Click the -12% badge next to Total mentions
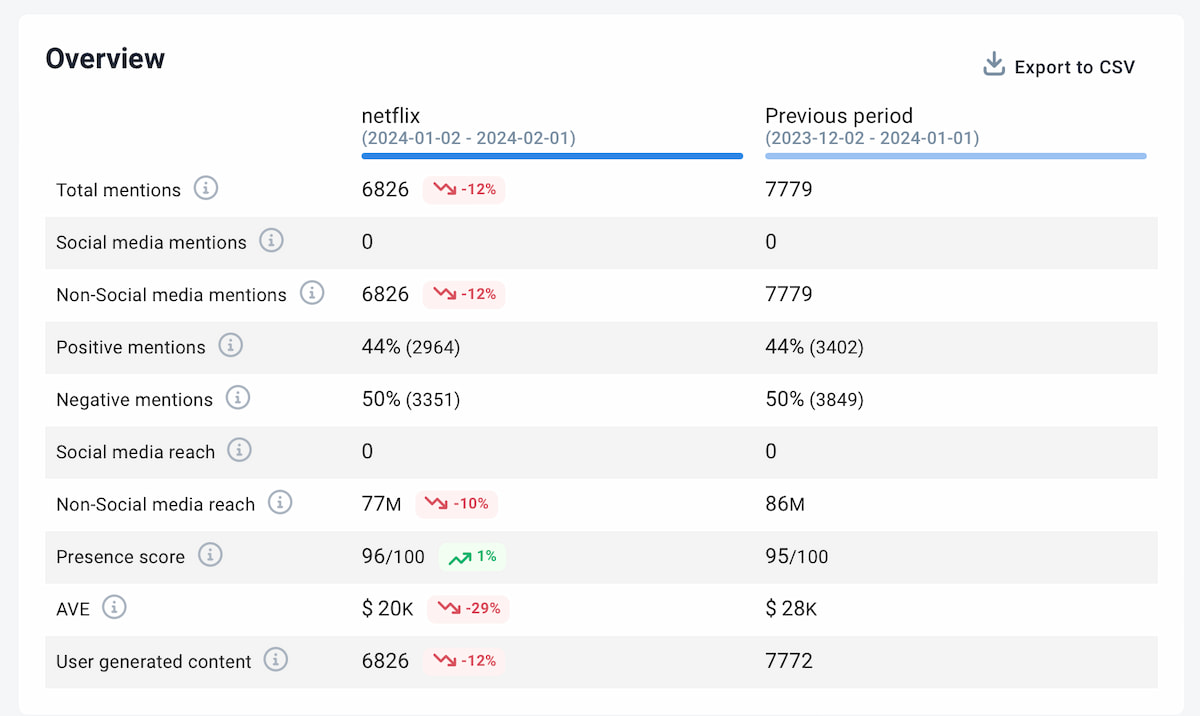Image resolution: width=1200 pixels, height=716 pixels. [463, 188]
